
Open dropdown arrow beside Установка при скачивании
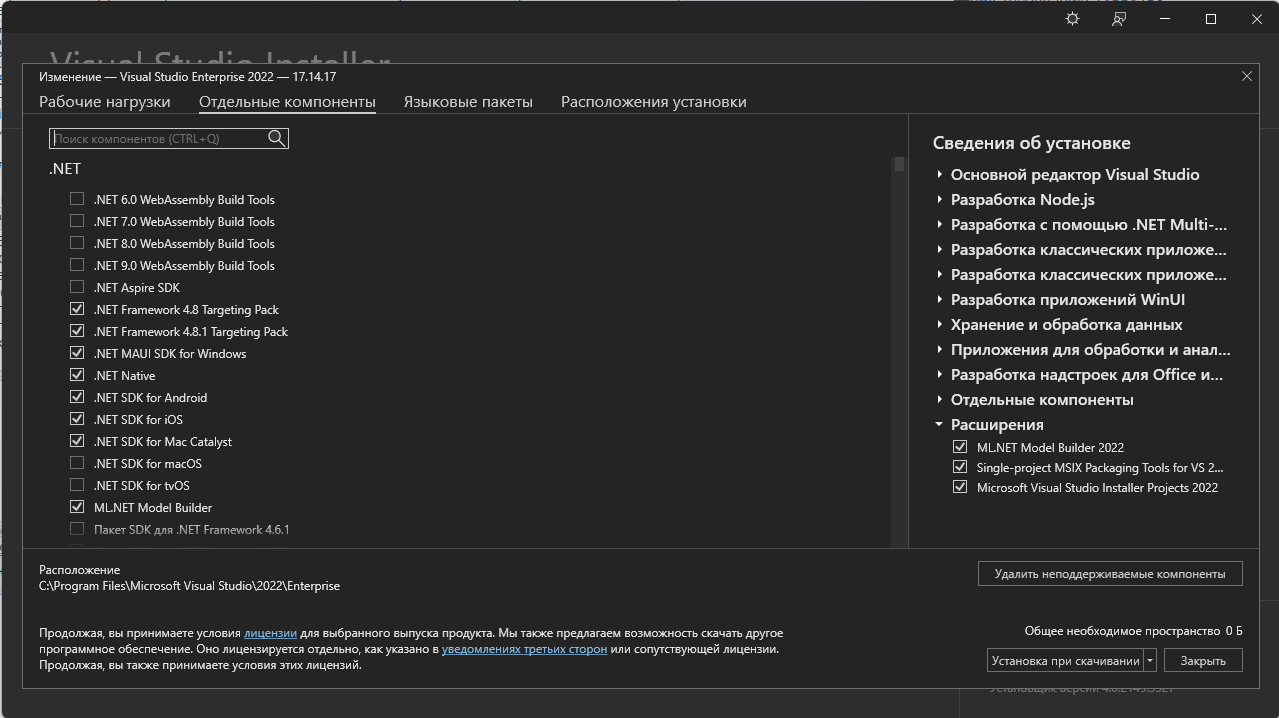click(x=1150, y=660)
